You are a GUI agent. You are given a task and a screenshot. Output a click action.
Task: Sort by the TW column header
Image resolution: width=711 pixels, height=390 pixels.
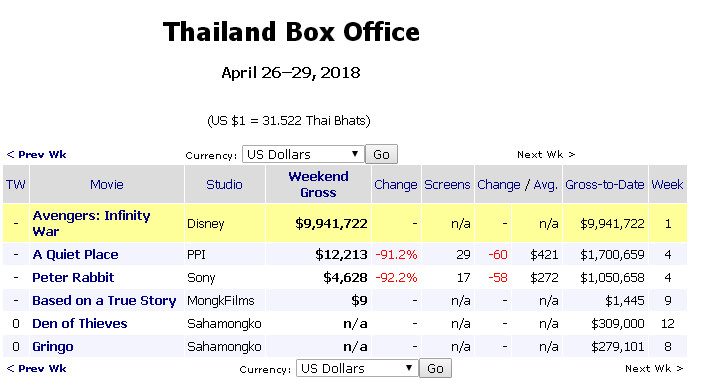pyautogui.click(x=16, y=185)
